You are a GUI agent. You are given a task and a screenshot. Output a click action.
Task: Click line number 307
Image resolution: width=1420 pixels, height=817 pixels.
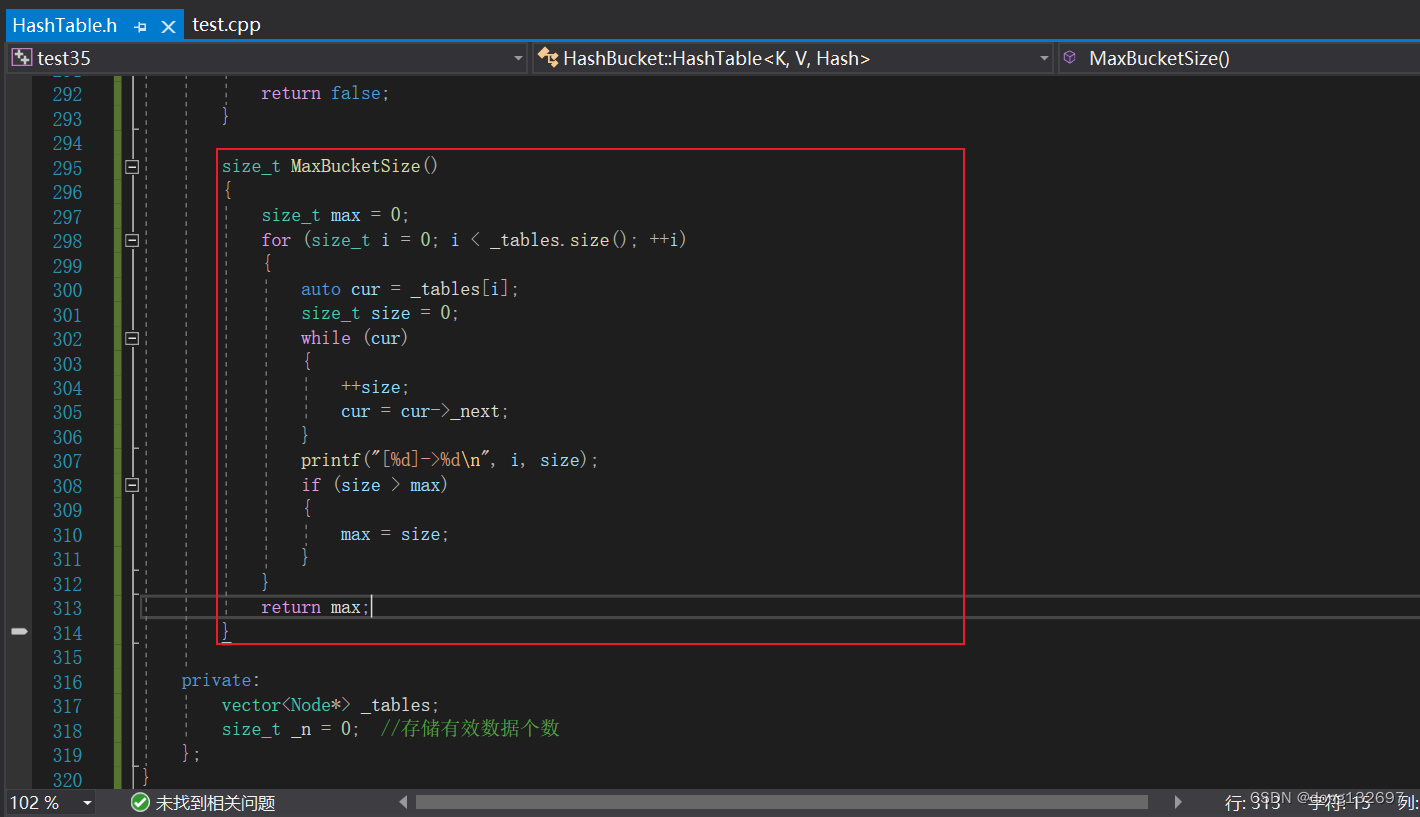pyautogui.click(x=67, y=461)
